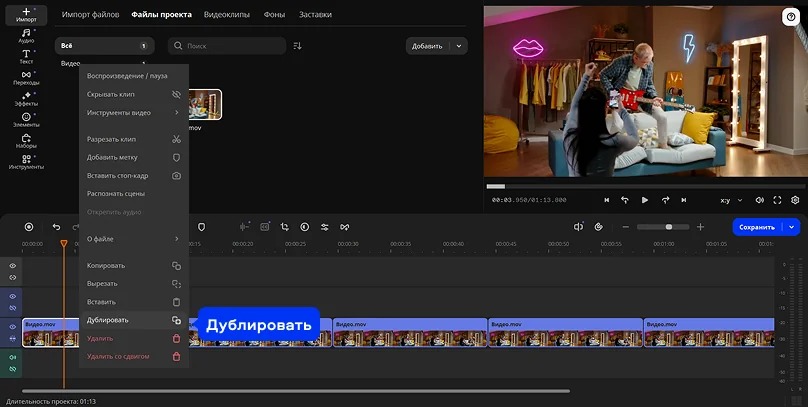Open the transition wizard icon in toolbar

[x=345, y=227]
